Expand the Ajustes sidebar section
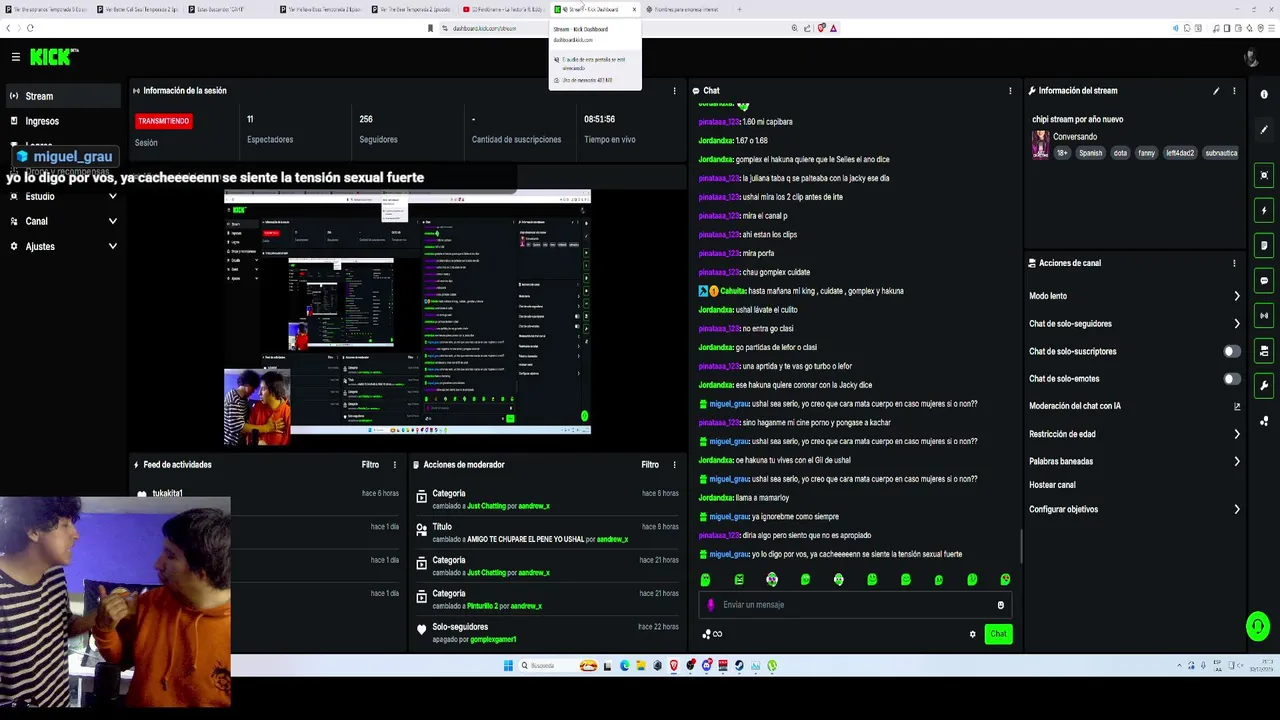The width and height of the screenshot is (1280, 720). [62, 246]
